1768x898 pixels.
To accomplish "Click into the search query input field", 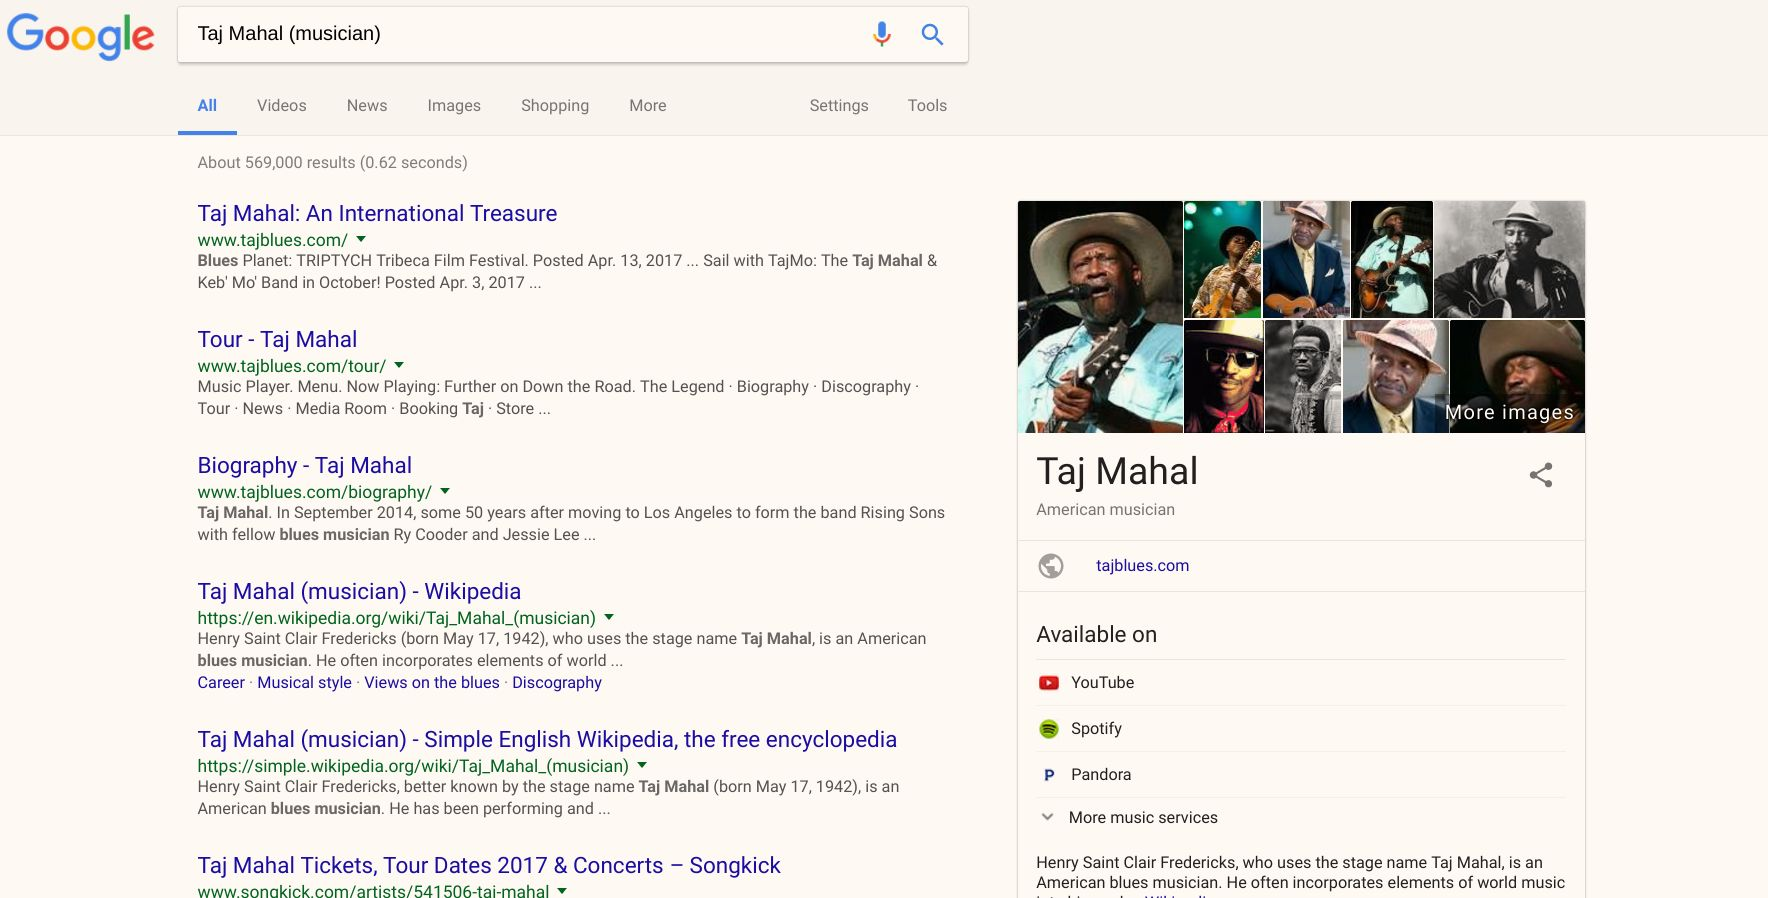I will (520, 34).
